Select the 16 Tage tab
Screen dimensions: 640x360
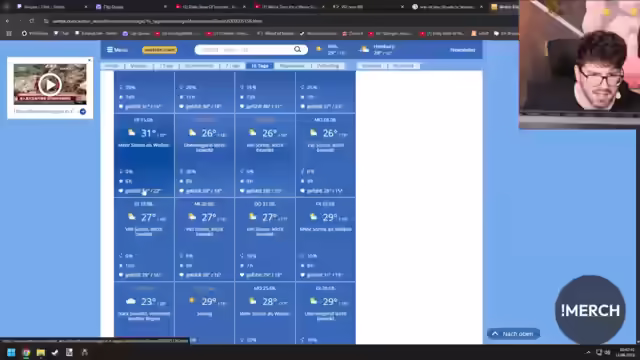coord(260,66)
